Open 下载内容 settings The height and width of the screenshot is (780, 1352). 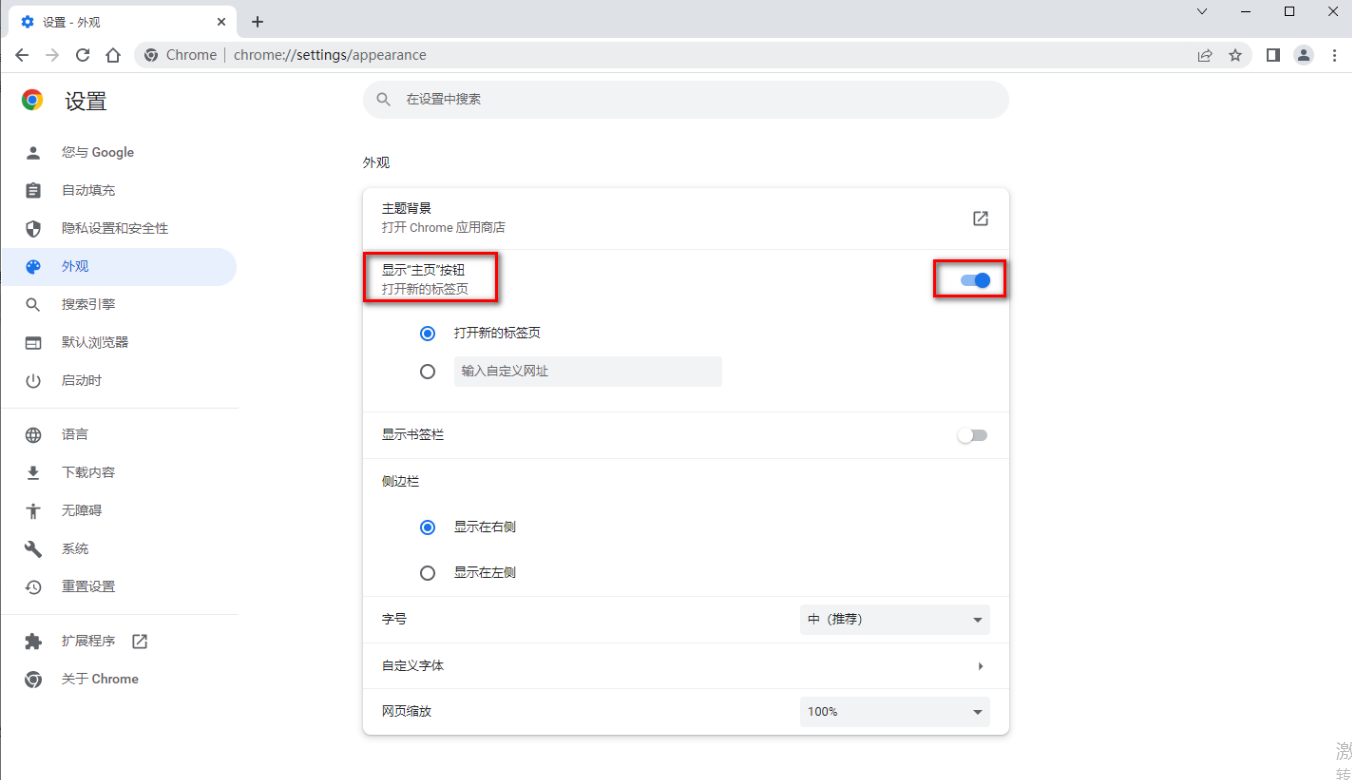tap(88, 472)
